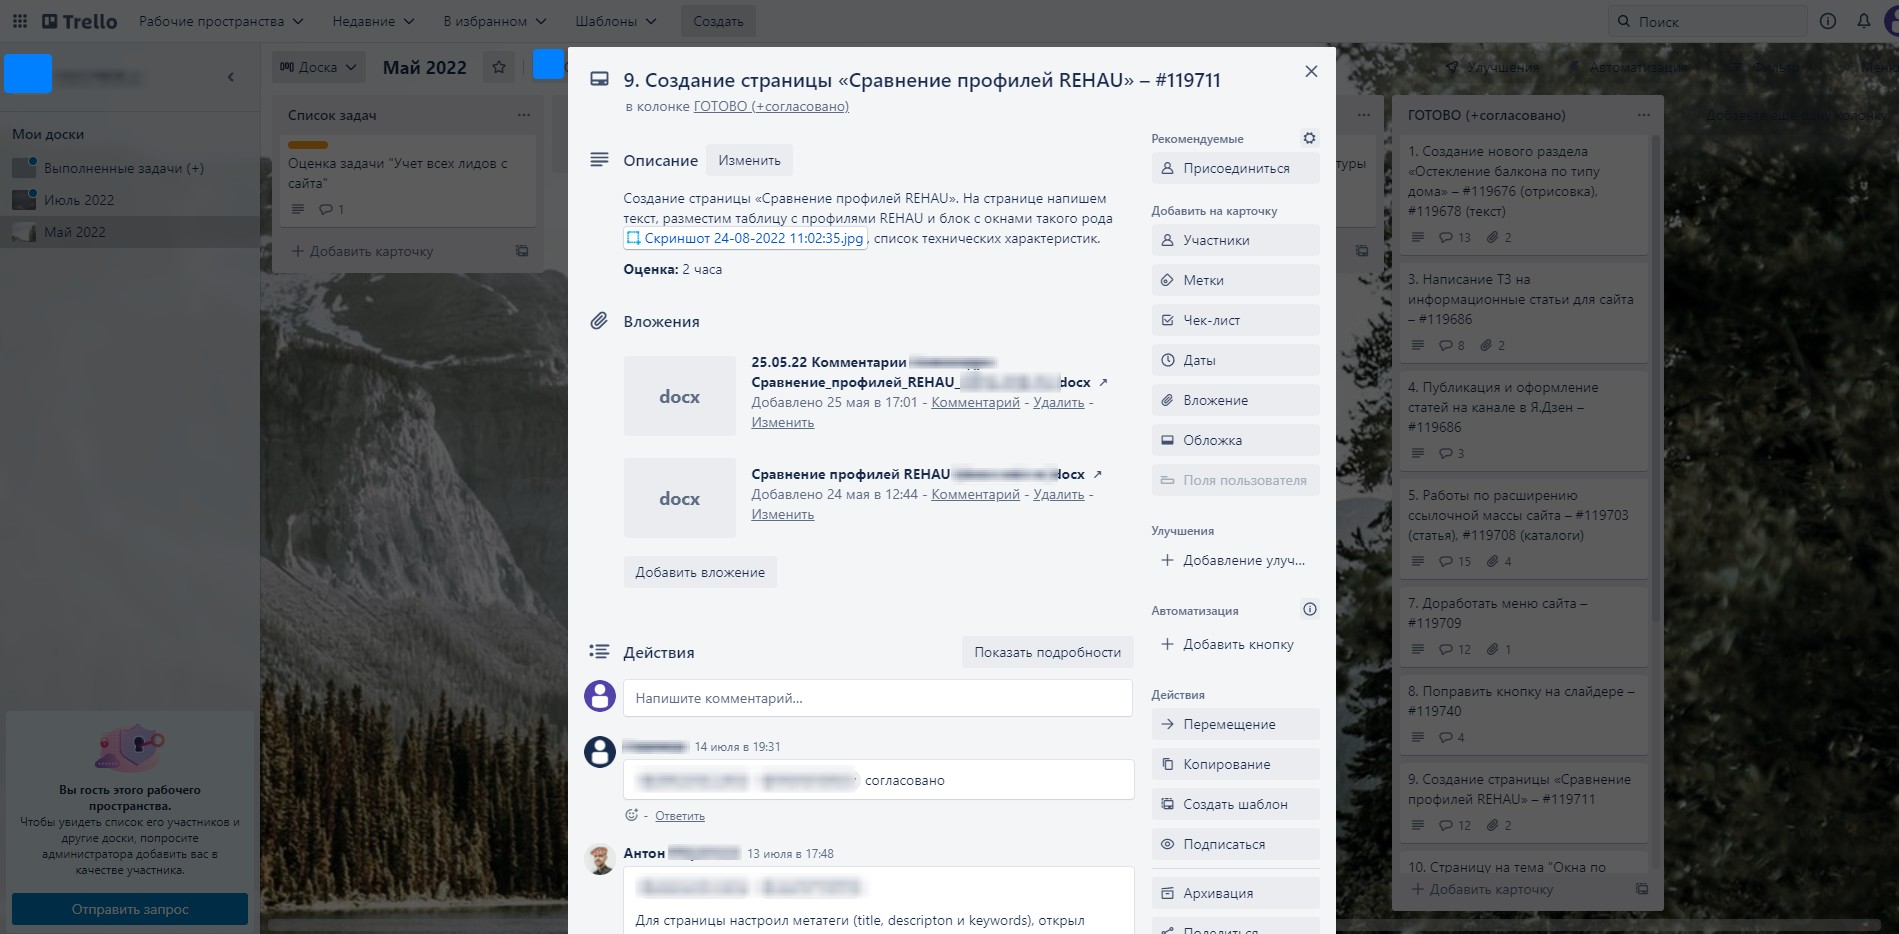
Task: Click Антон's avatar in comments
Action: pos(600,859)
